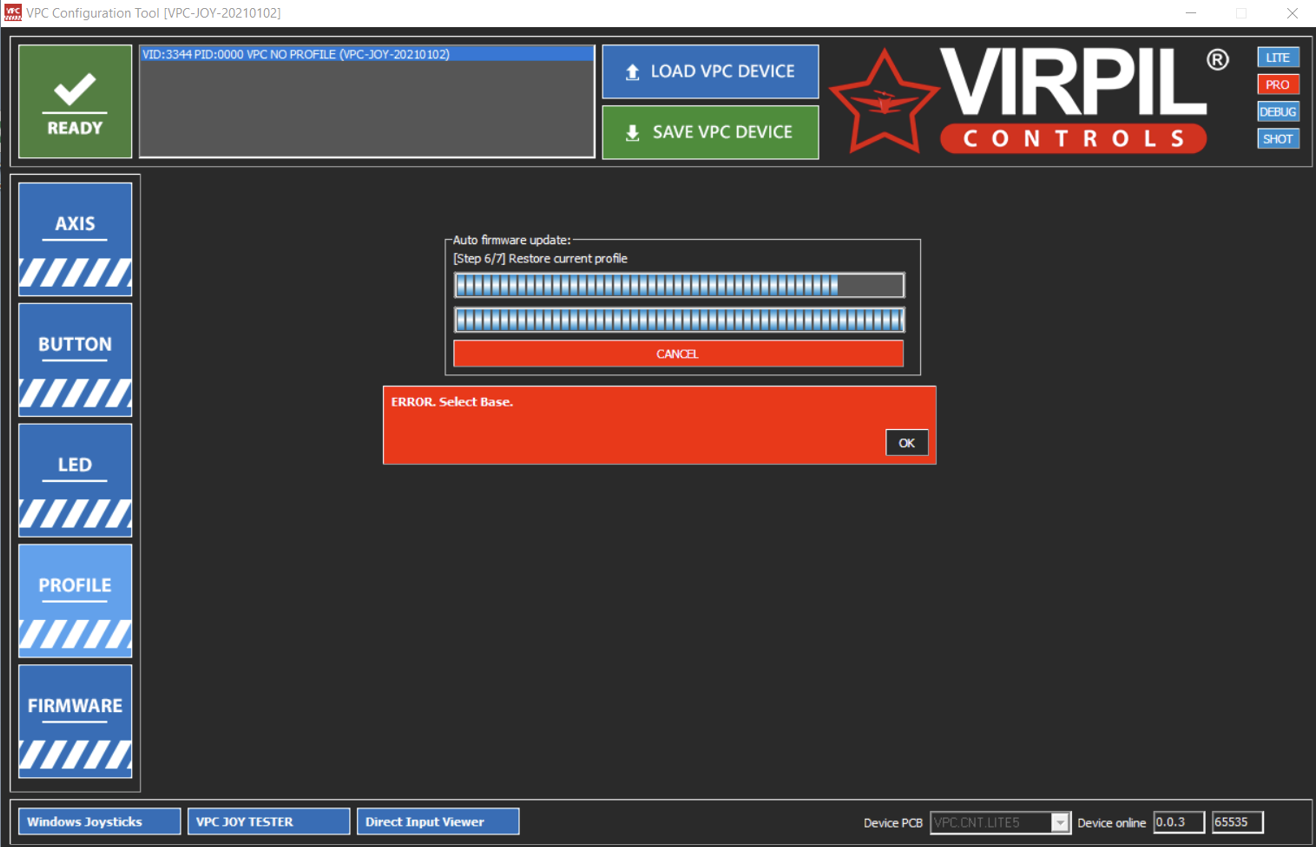The image size is (1316, 847).
Task: Open Windows Joysticks
Action: (x=99, y=822)
